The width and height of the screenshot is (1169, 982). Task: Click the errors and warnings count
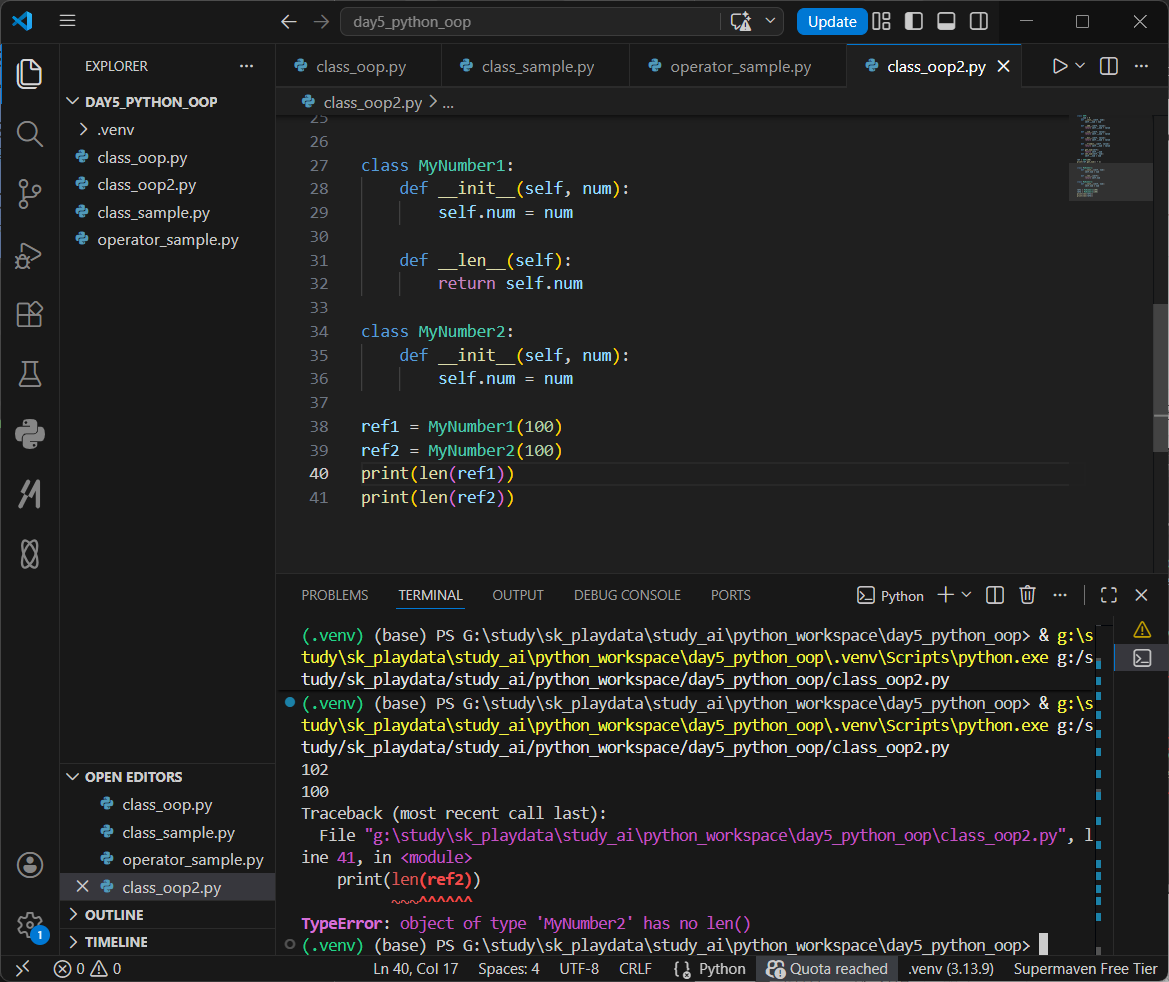87,969
